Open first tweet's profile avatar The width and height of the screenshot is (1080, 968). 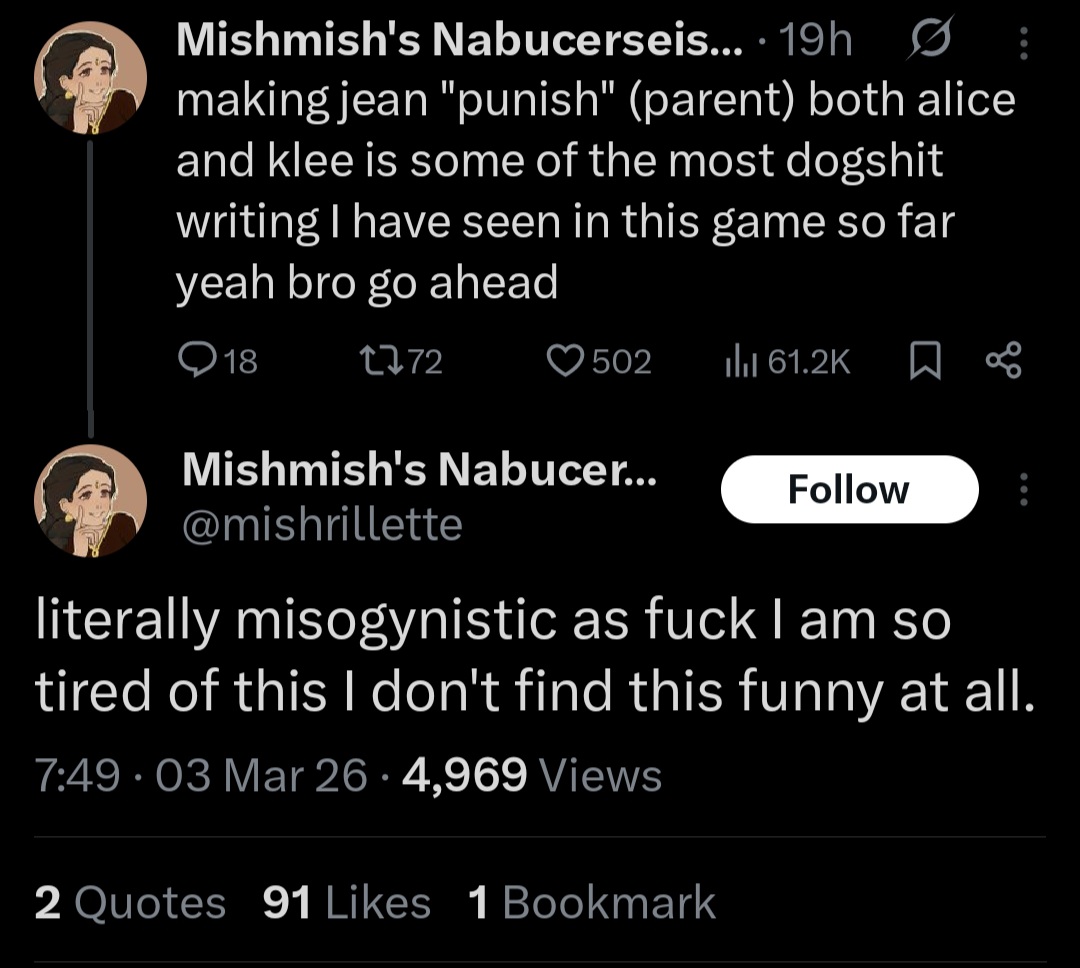click(90, 76)
